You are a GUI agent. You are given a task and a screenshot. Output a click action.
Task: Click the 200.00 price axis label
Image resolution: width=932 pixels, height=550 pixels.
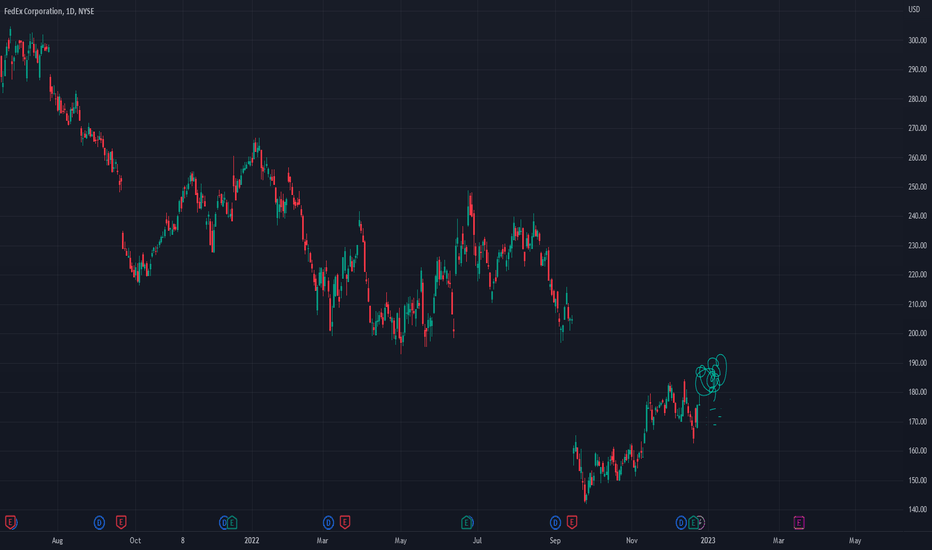tap(917, 334)
